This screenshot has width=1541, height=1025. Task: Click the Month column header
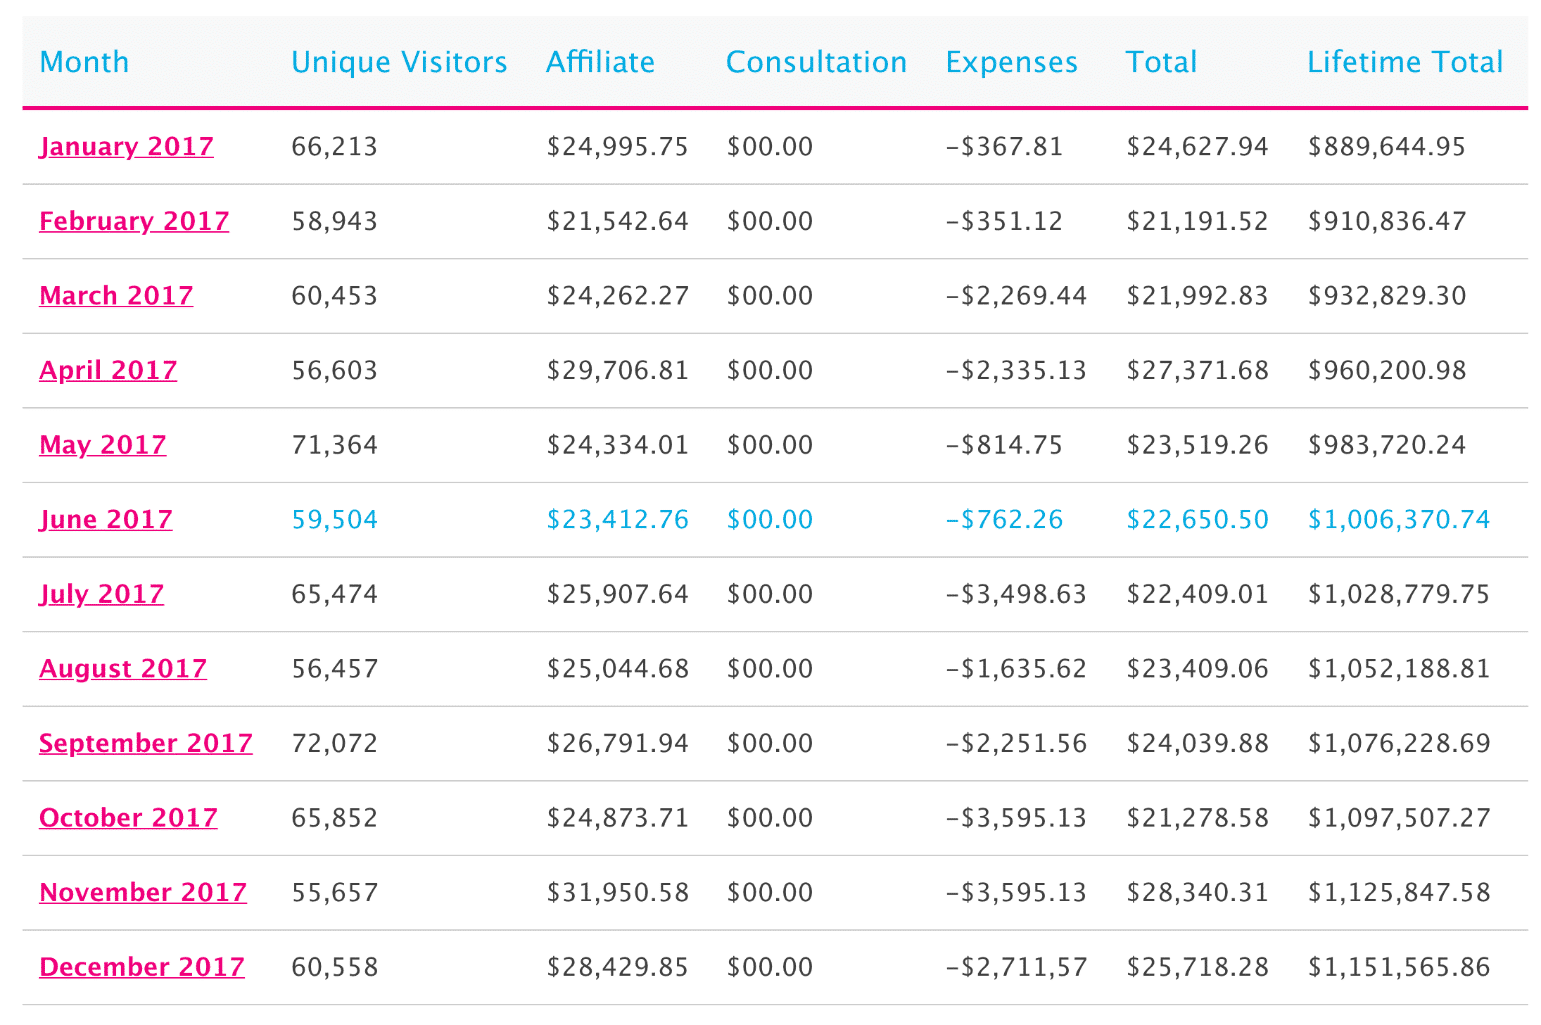point(85,62)
